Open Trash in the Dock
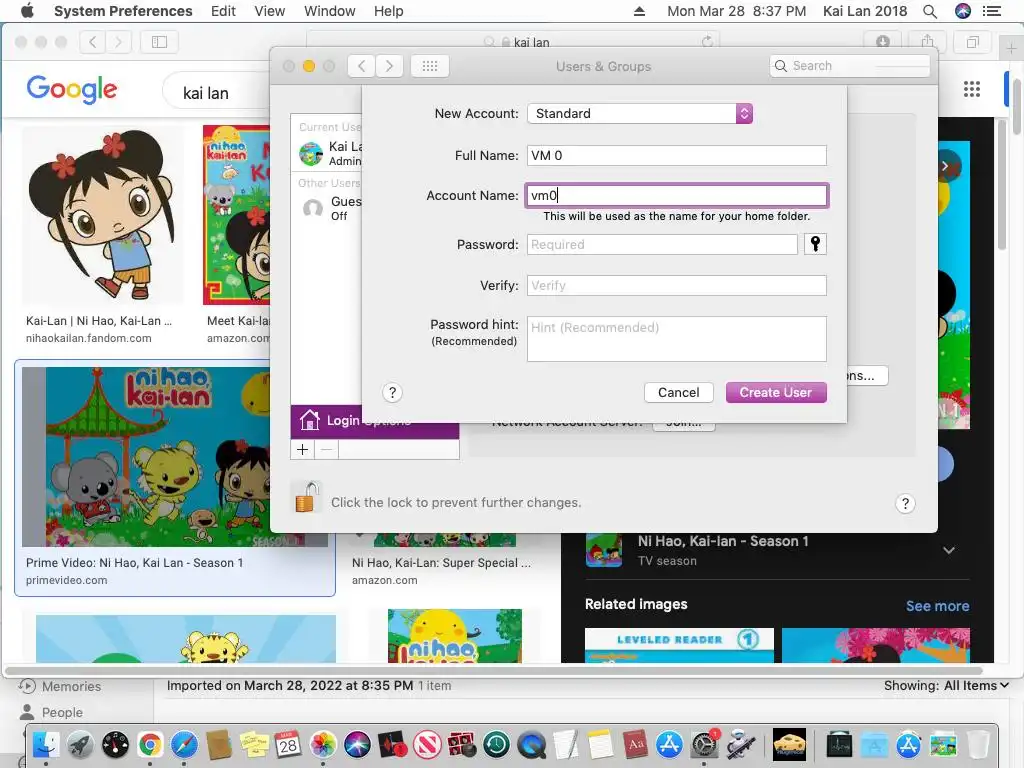The image size is (1024, 768). 978,744
